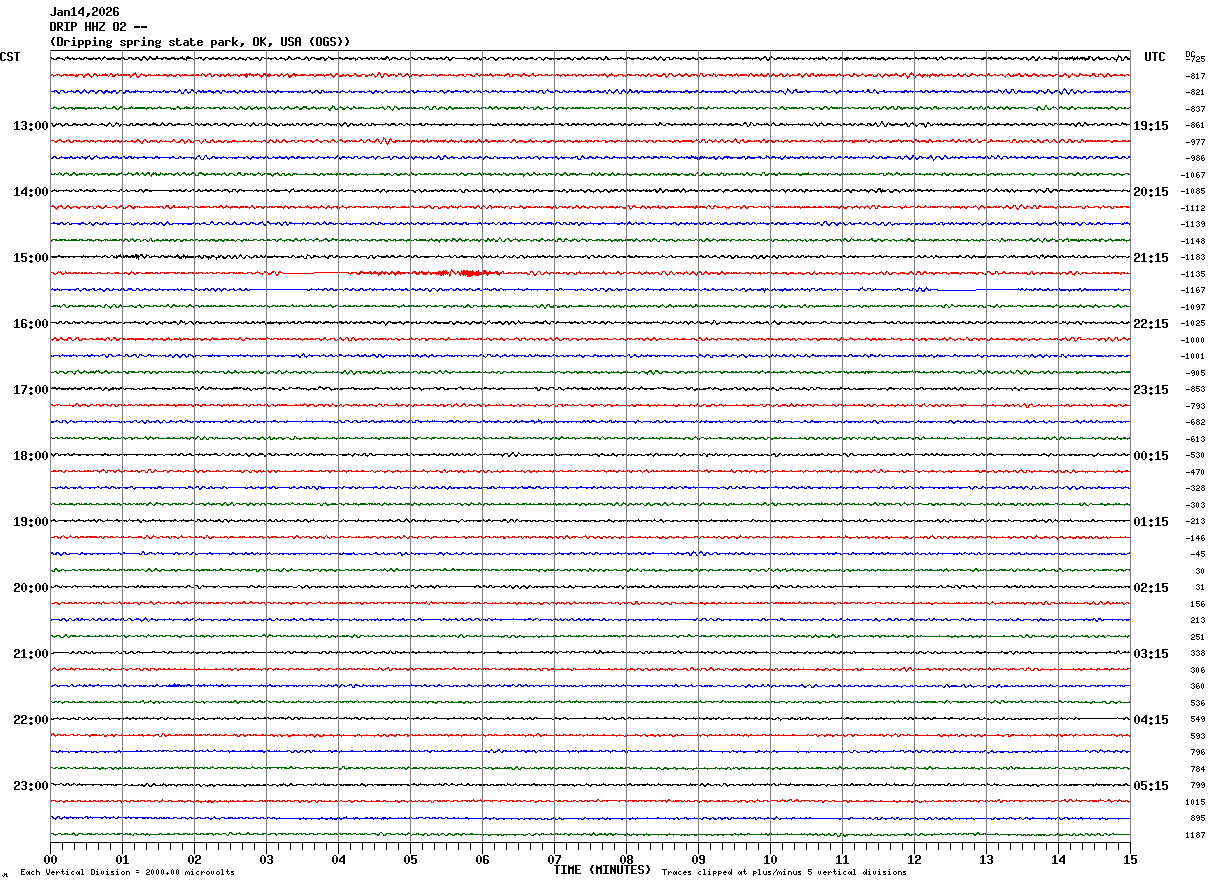
Task: Select DC offset value -1085
Action: (1193, 192)
